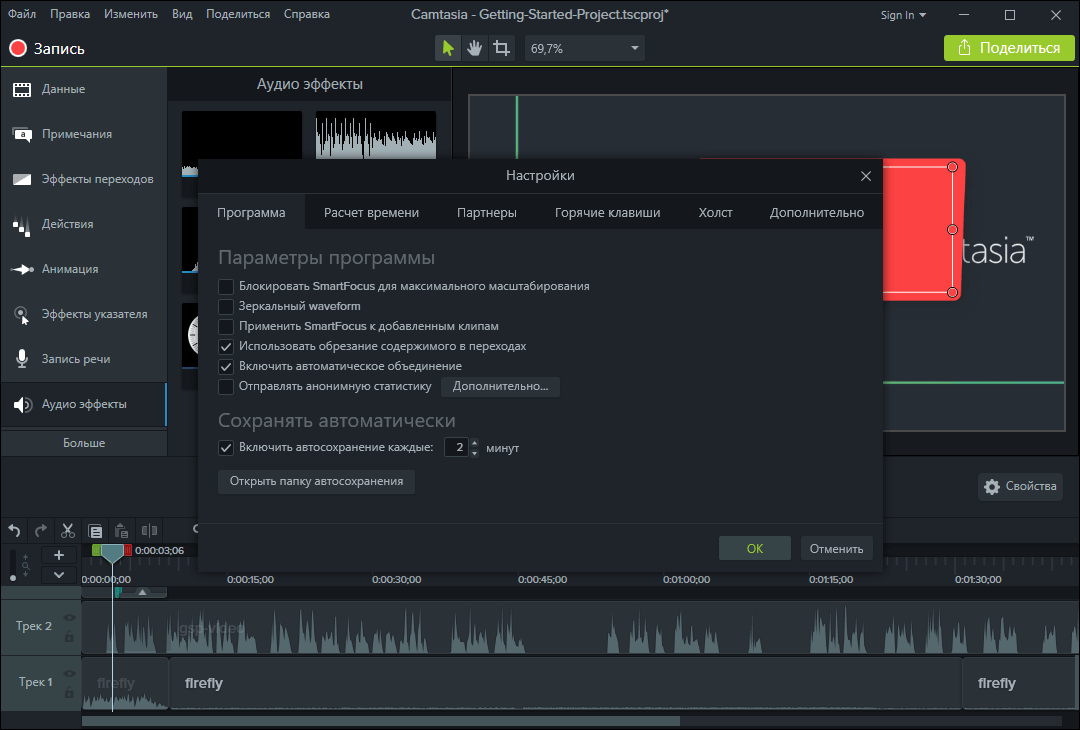The width and height of the screenshot is (1080, 730).
Task: Click autosave minutes input field
Action: (x=457, y=448)
